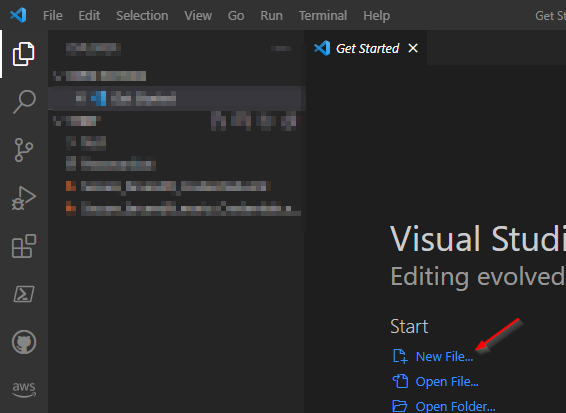
Task: Open the Go menu
Action: coord(236,16)
